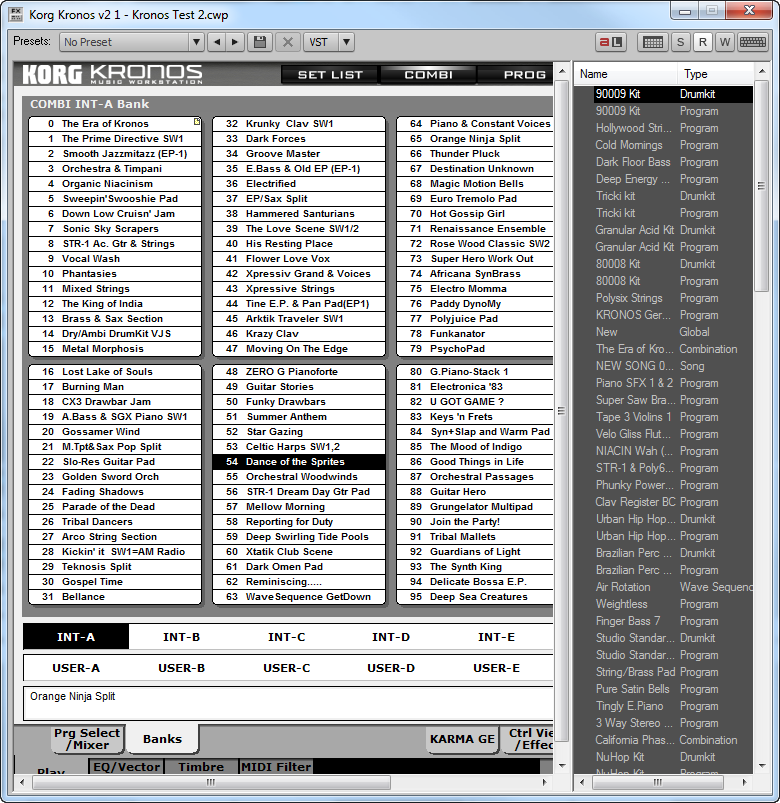
Task: Toggle the R read automation button
Action: (703, 42)
